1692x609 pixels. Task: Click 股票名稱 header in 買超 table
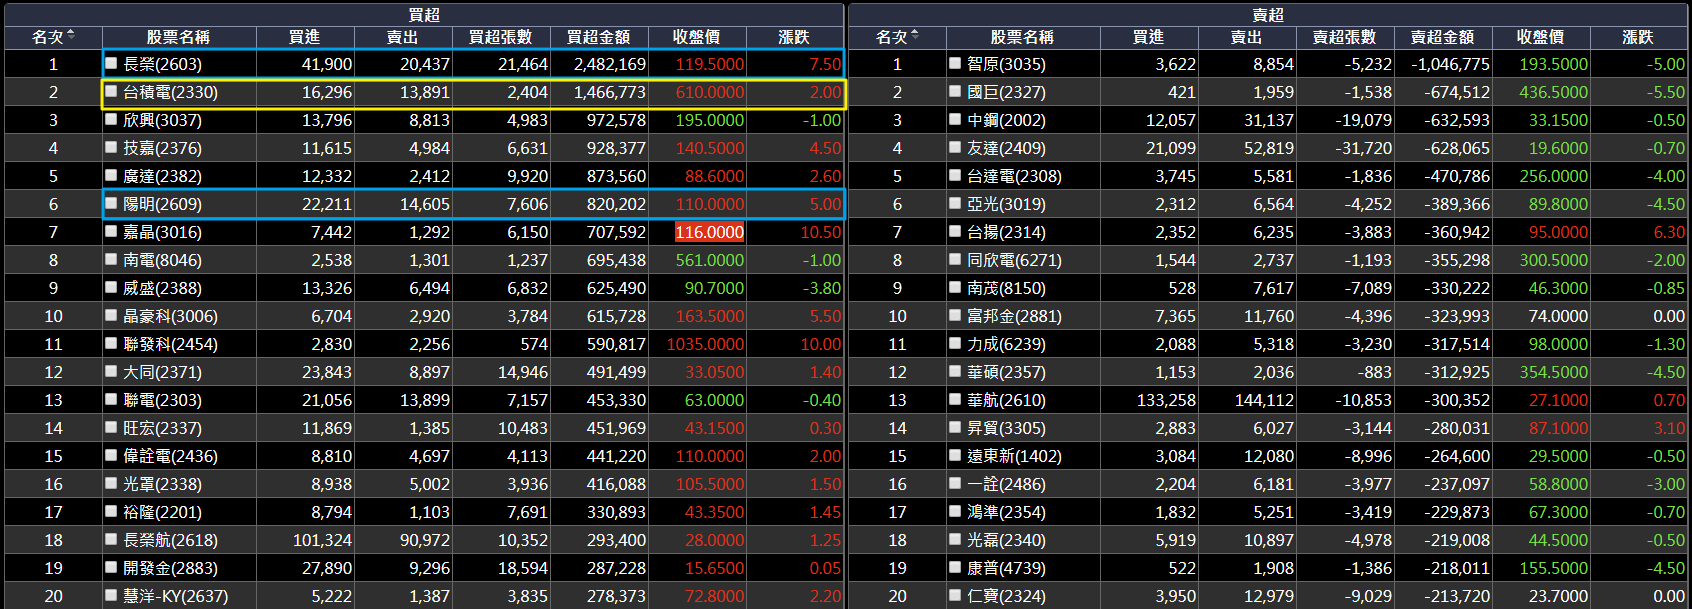178,37
